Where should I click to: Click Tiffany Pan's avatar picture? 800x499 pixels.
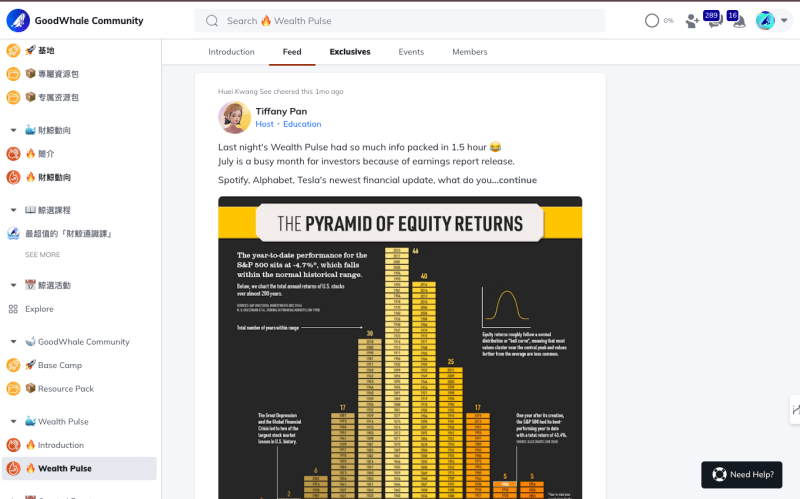click(235, 117)
